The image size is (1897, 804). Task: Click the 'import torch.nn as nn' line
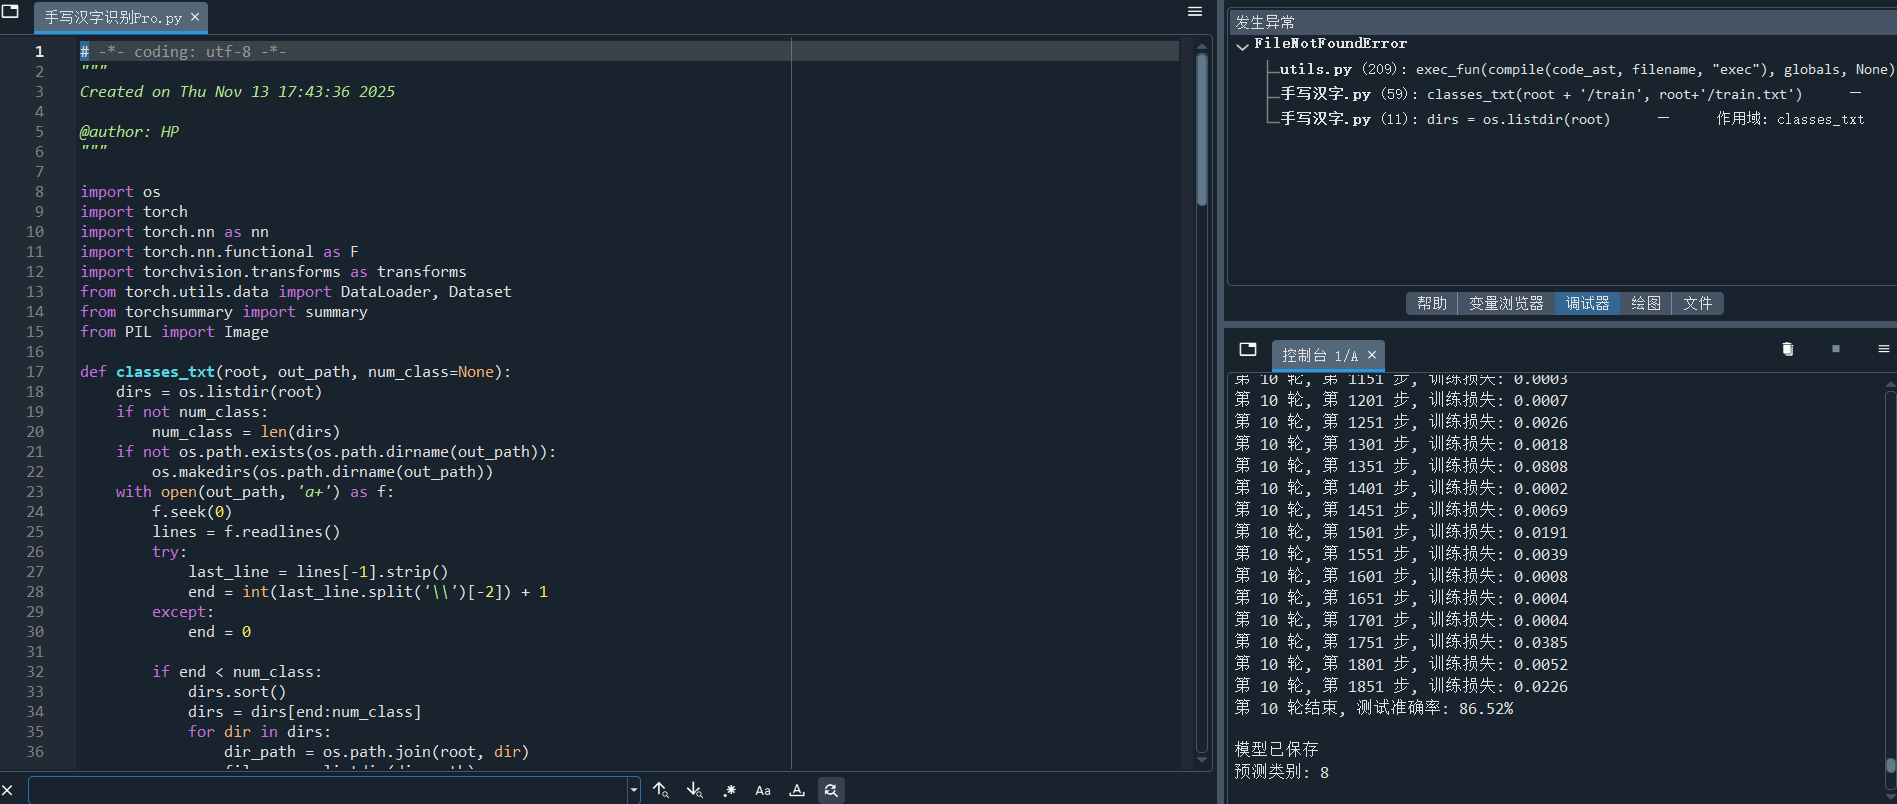[174, 232]
